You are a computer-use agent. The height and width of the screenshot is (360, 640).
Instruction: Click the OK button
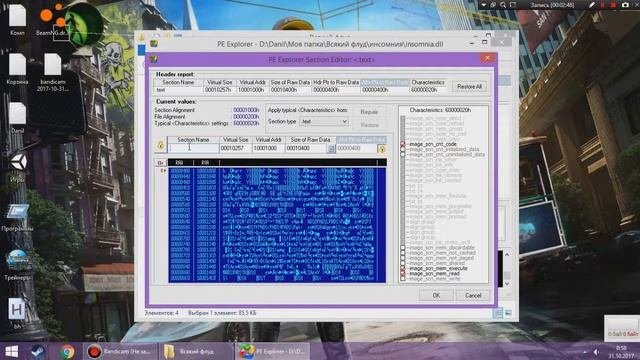pos(436,295)
